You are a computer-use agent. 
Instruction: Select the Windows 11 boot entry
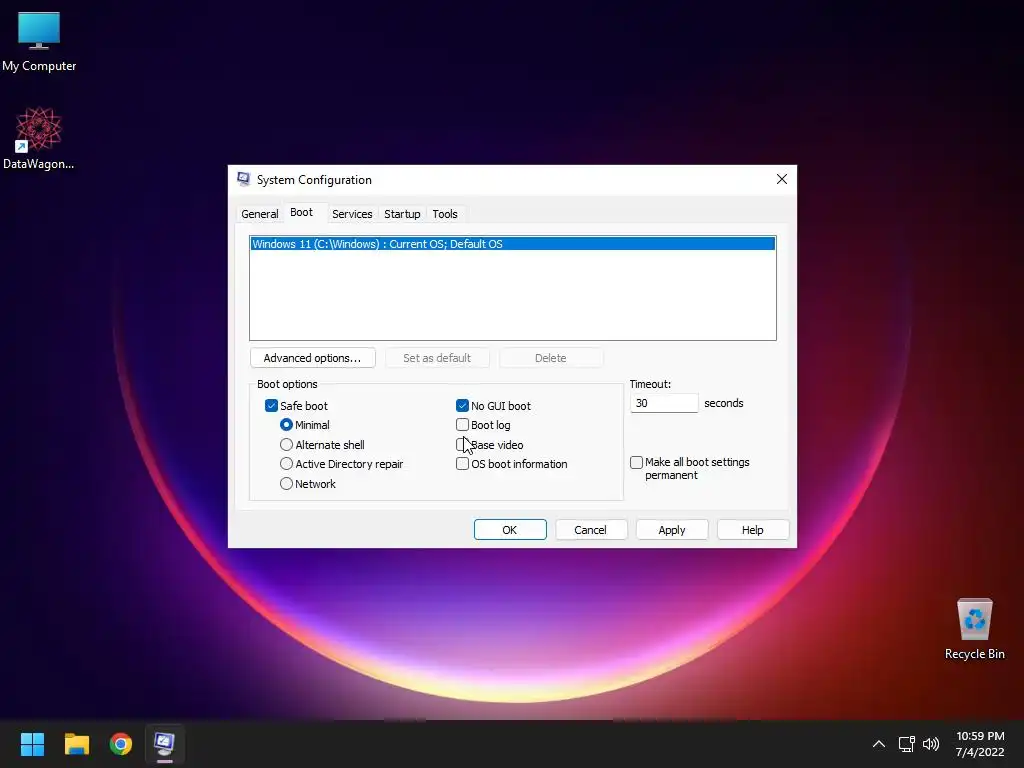pyautogui.click(x=513, y=244)
